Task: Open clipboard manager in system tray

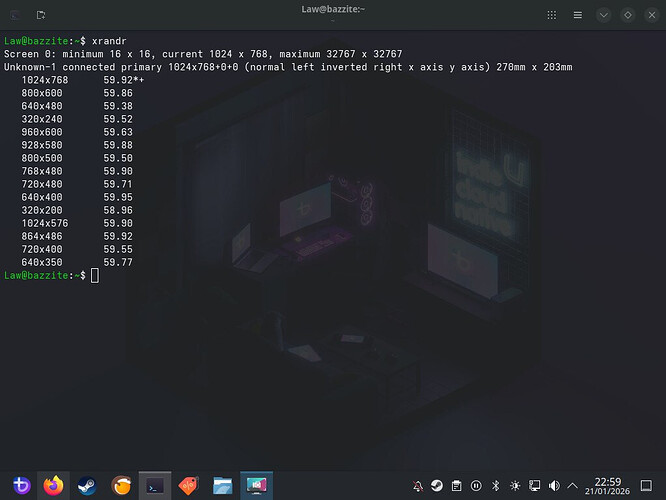Action: (456, 485)
